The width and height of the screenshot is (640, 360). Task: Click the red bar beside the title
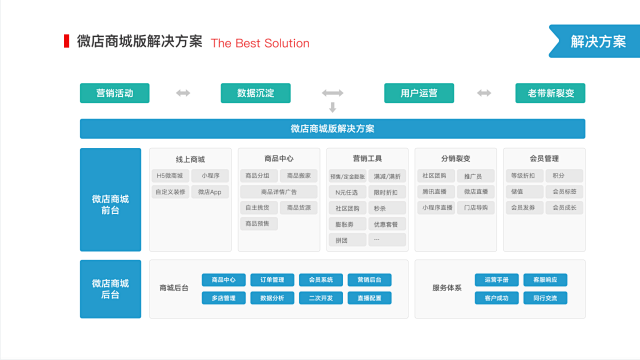[67, 41]
